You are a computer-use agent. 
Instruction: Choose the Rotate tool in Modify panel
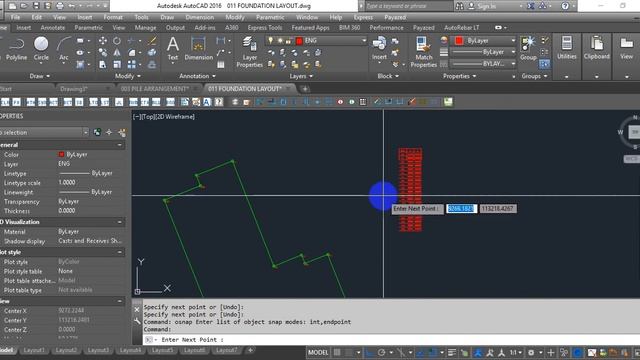(117, 41)
